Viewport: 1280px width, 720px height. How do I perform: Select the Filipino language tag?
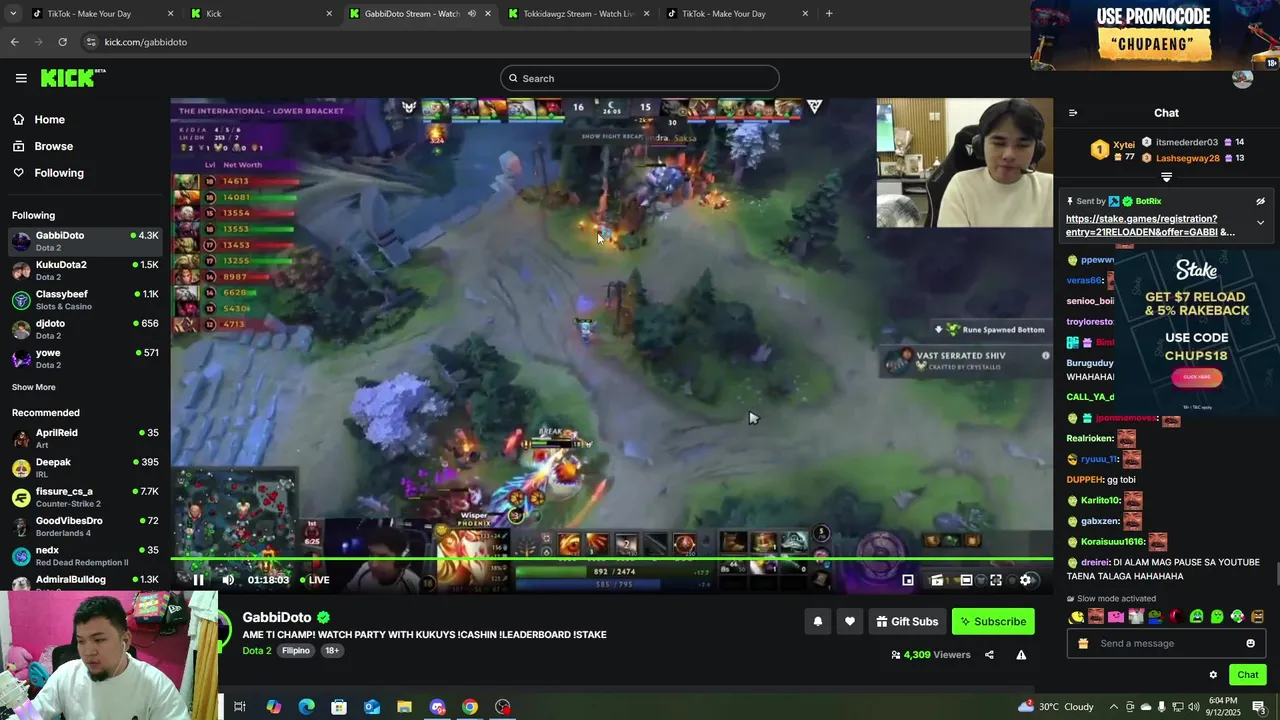point(296,651)
